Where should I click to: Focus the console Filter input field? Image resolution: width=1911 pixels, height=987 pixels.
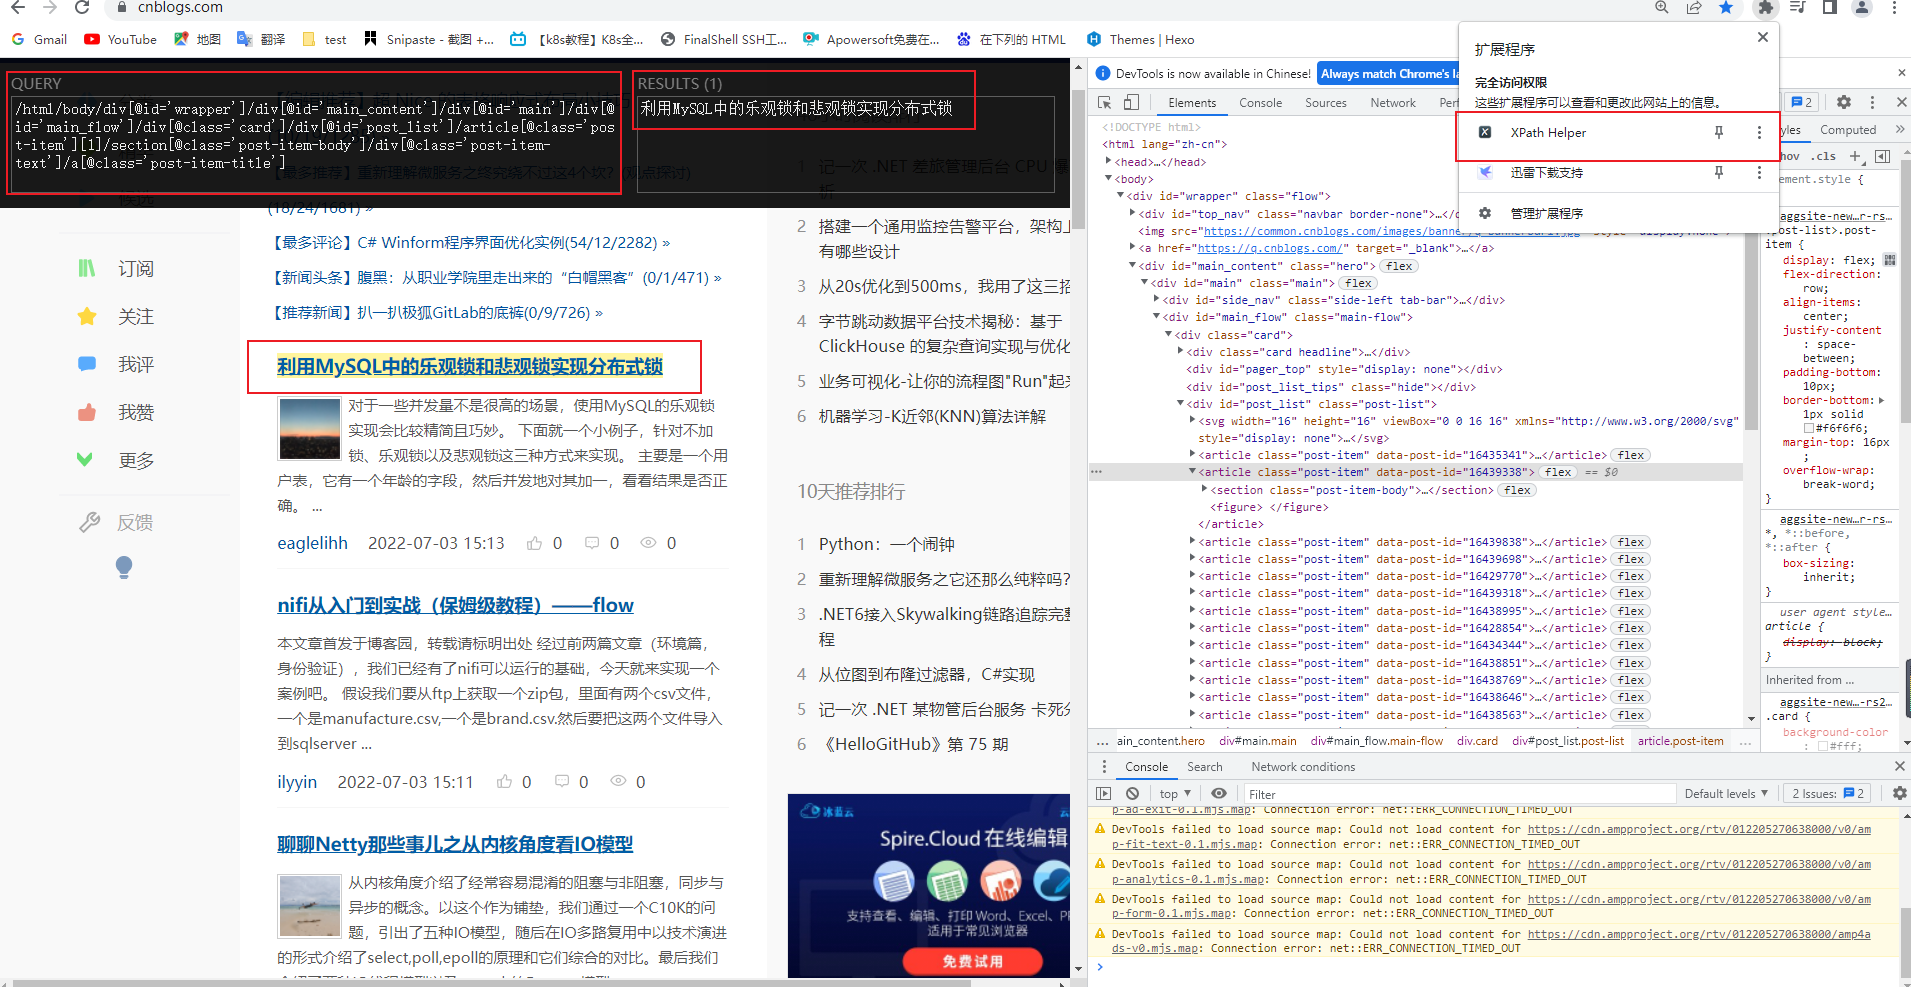pos(1458,794)
